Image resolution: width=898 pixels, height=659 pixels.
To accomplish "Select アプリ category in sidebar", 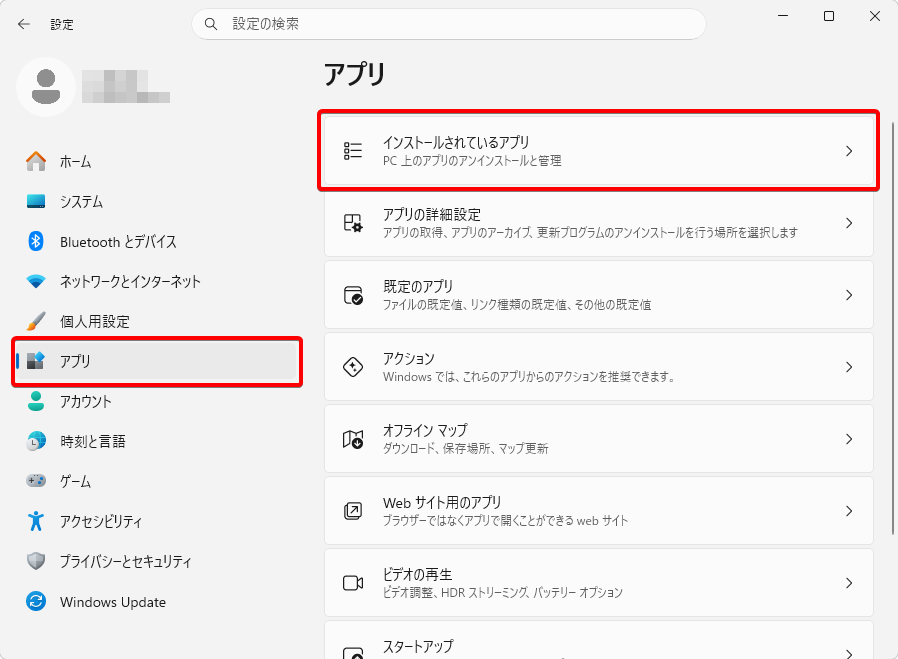I will [156, 361].
